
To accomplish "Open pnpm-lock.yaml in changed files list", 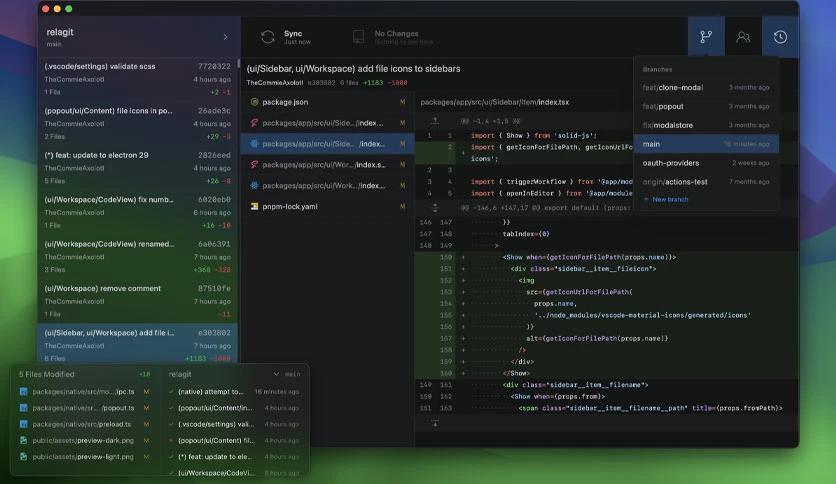I will 328,206.
